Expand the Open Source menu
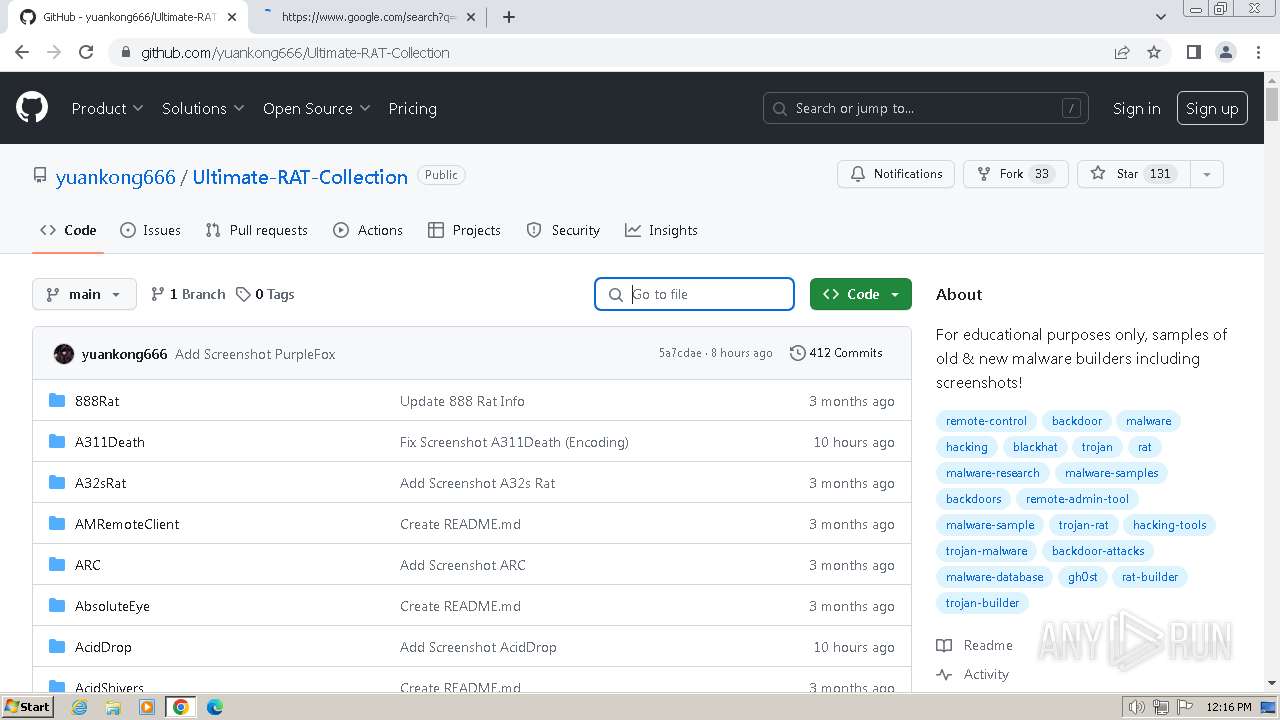 pos(316,108)
